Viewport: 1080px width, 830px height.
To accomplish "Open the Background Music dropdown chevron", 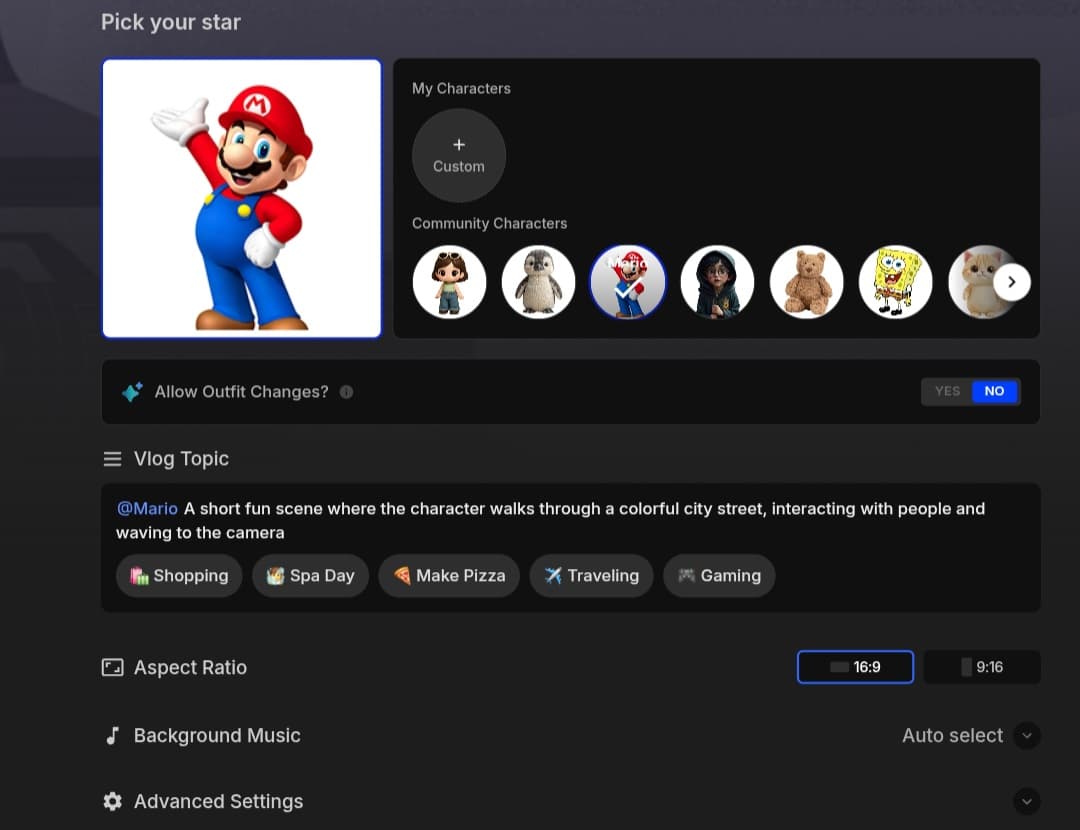I will [1027, 736].
